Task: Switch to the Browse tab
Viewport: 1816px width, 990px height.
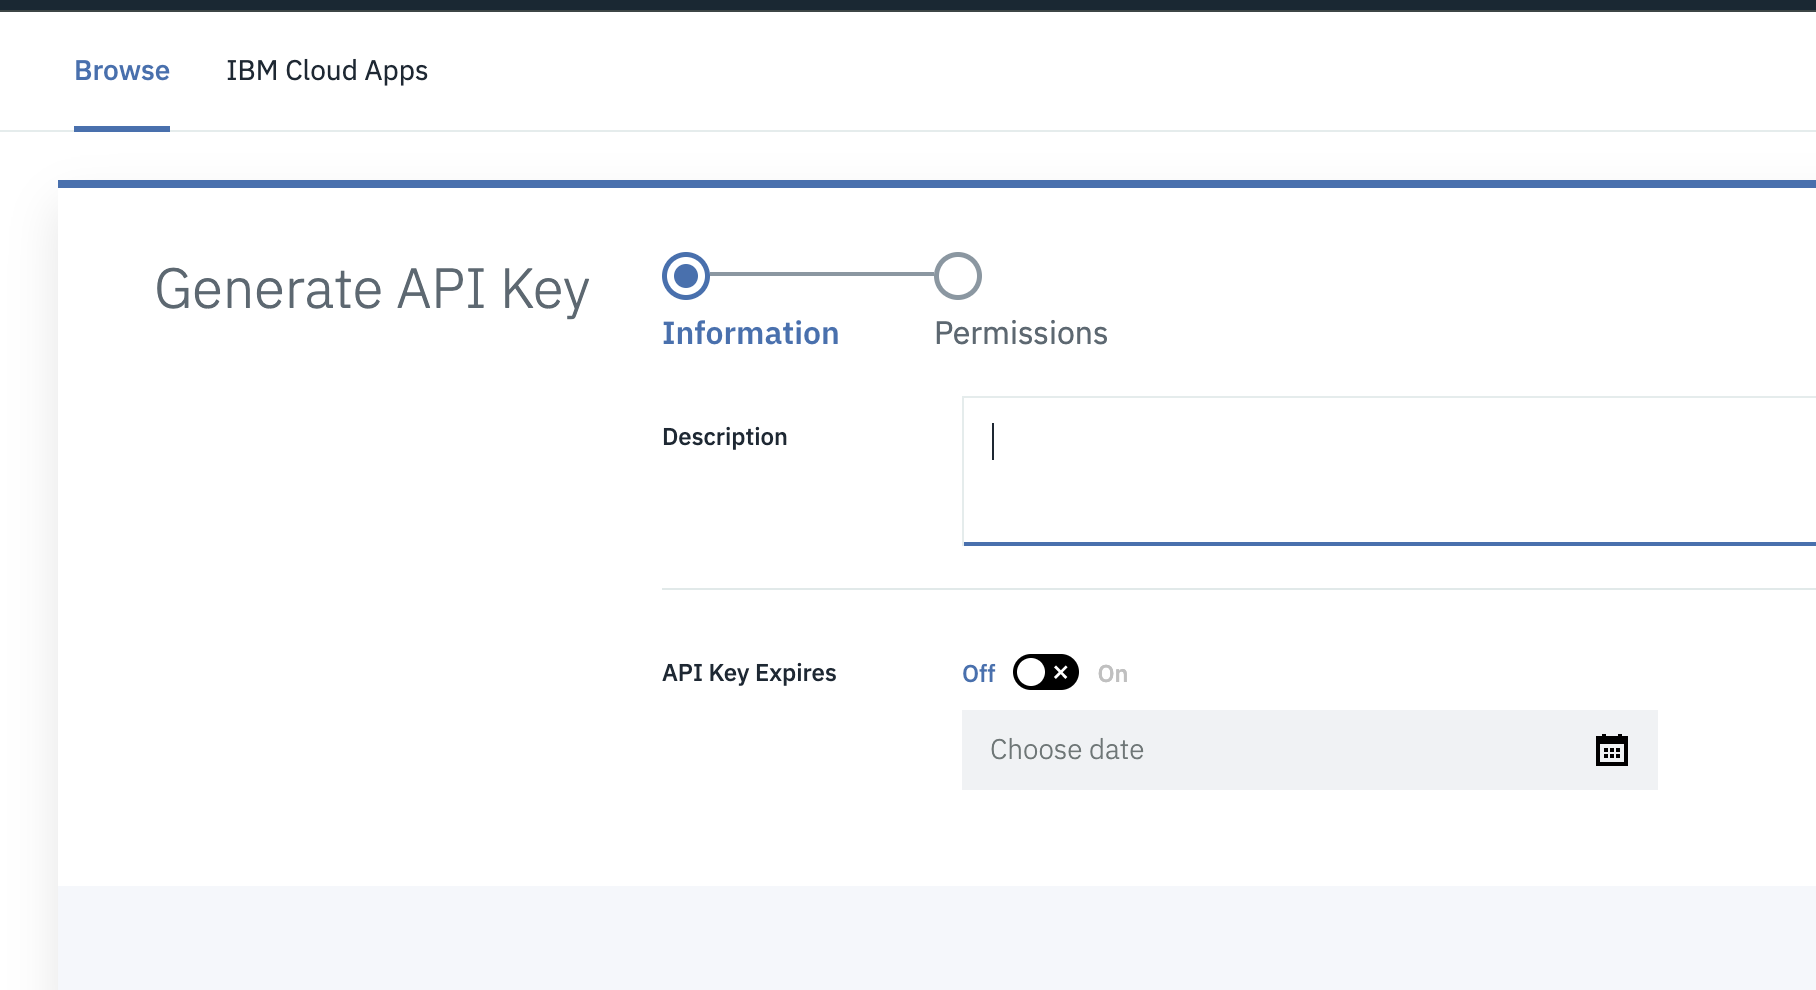Action: click(122, 71)
